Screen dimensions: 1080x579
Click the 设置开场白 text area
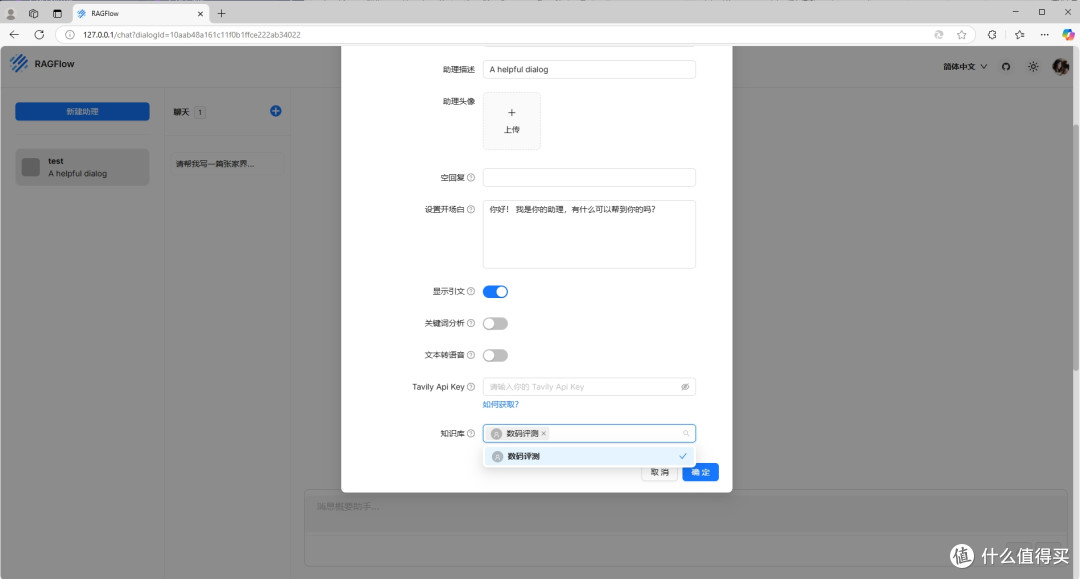(589, 234)
